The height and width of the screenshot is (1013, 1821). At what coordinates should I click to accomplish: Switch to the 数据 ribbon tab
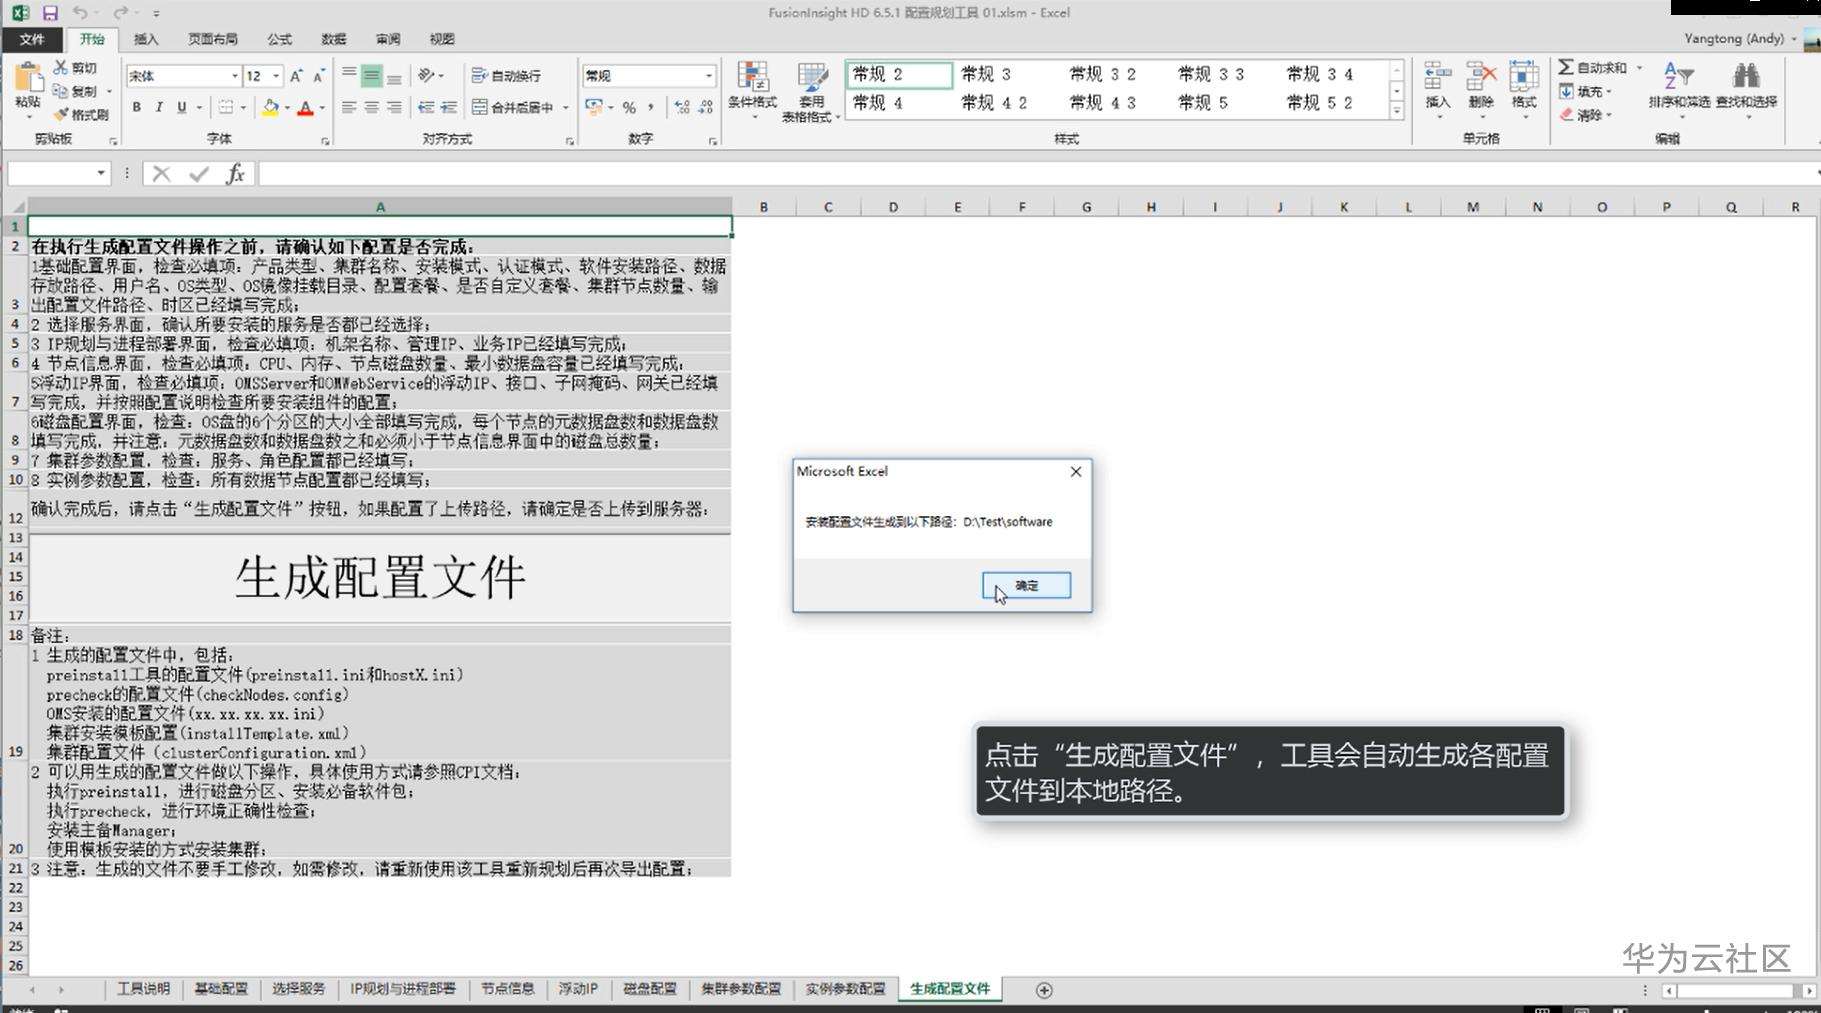point(334,39)
